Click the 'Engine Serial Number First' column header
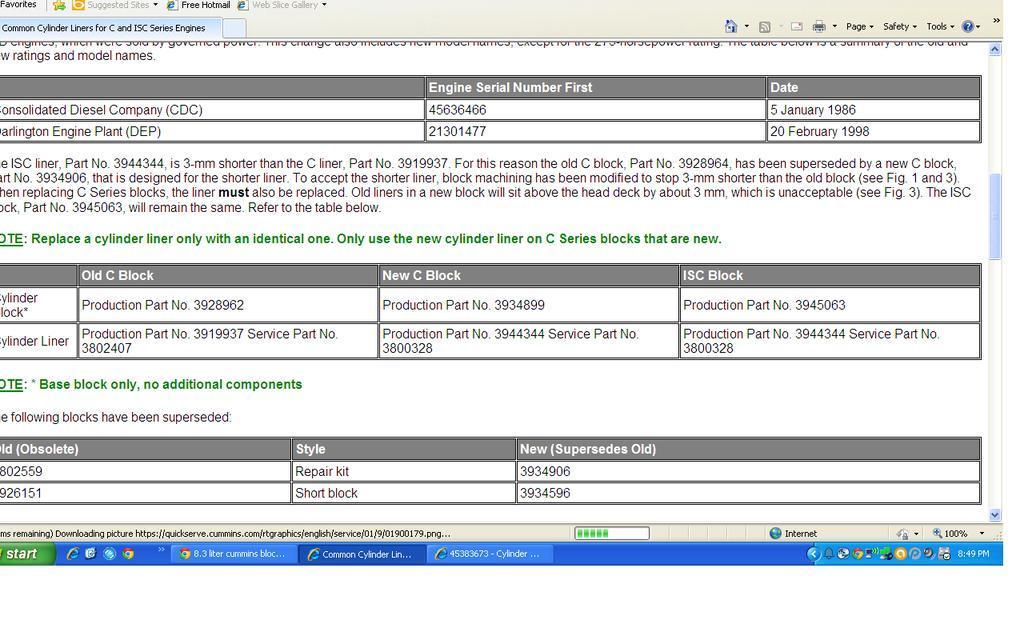This screenshot has width=1024, height=640. coord(595,88)
